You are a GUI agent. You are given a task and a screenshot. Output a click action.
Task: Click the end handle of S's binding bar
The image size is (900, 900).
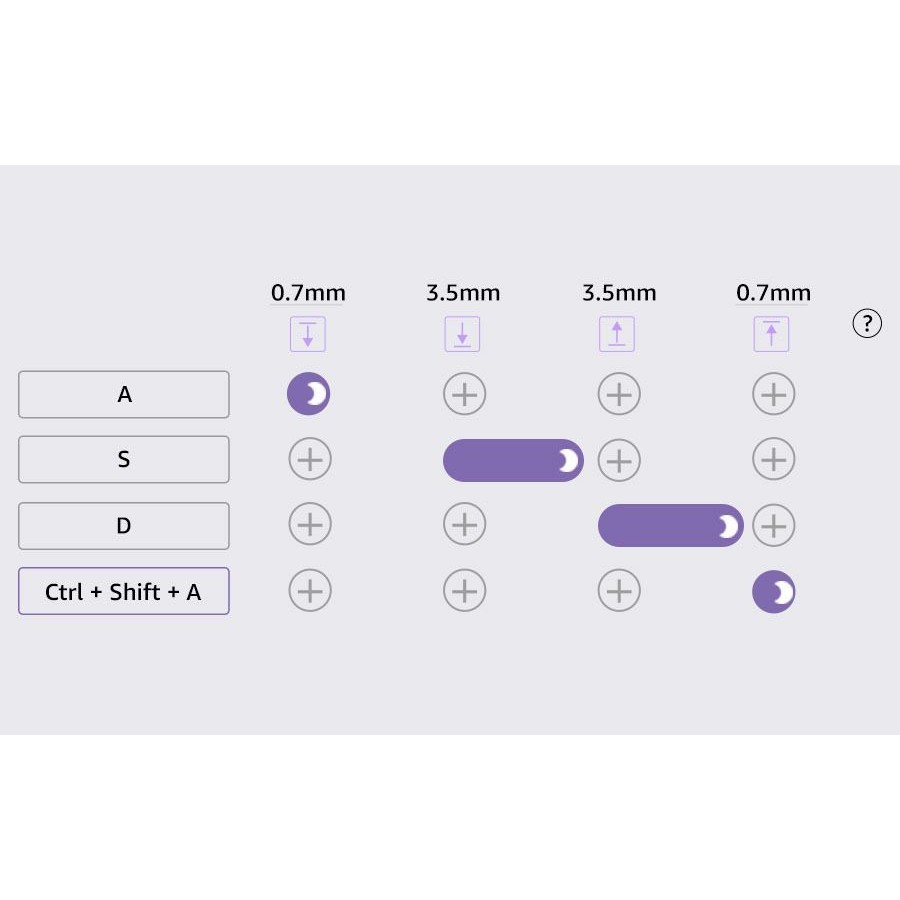click(x=567, y=460)
